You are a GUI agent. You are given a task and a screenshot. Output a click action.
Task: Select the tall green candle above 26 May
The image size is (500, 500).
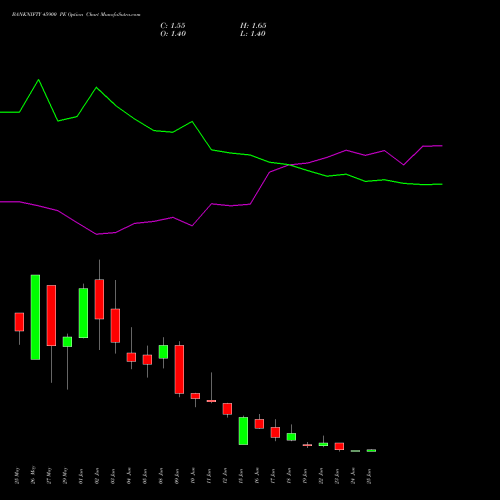35,317
